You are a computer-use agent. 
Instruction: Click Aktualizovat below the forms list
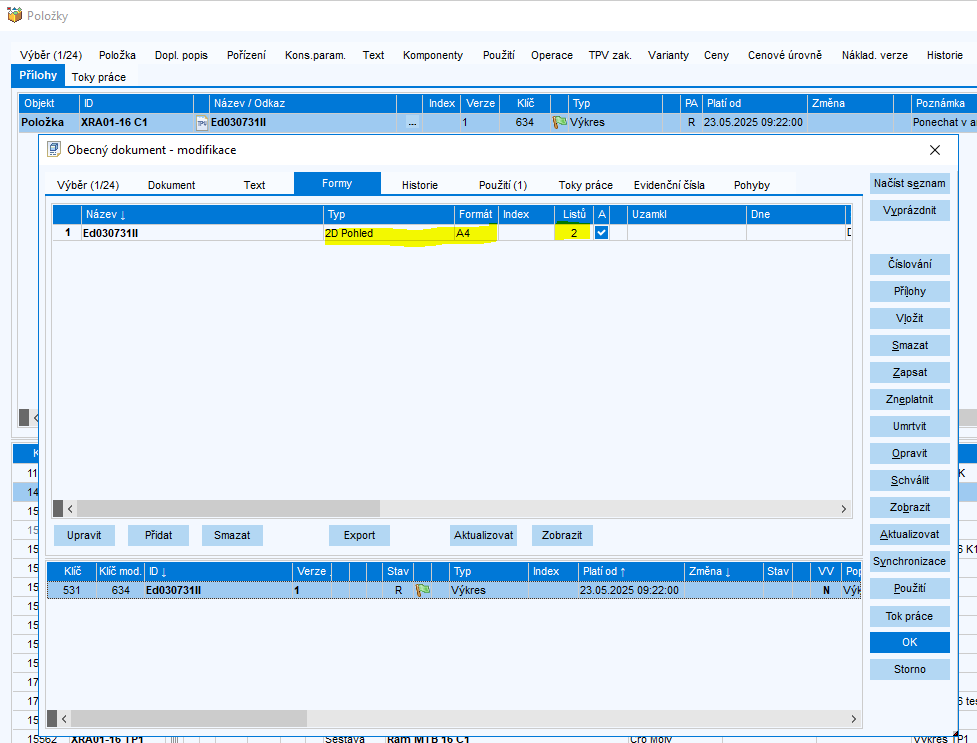coord(484,535)
